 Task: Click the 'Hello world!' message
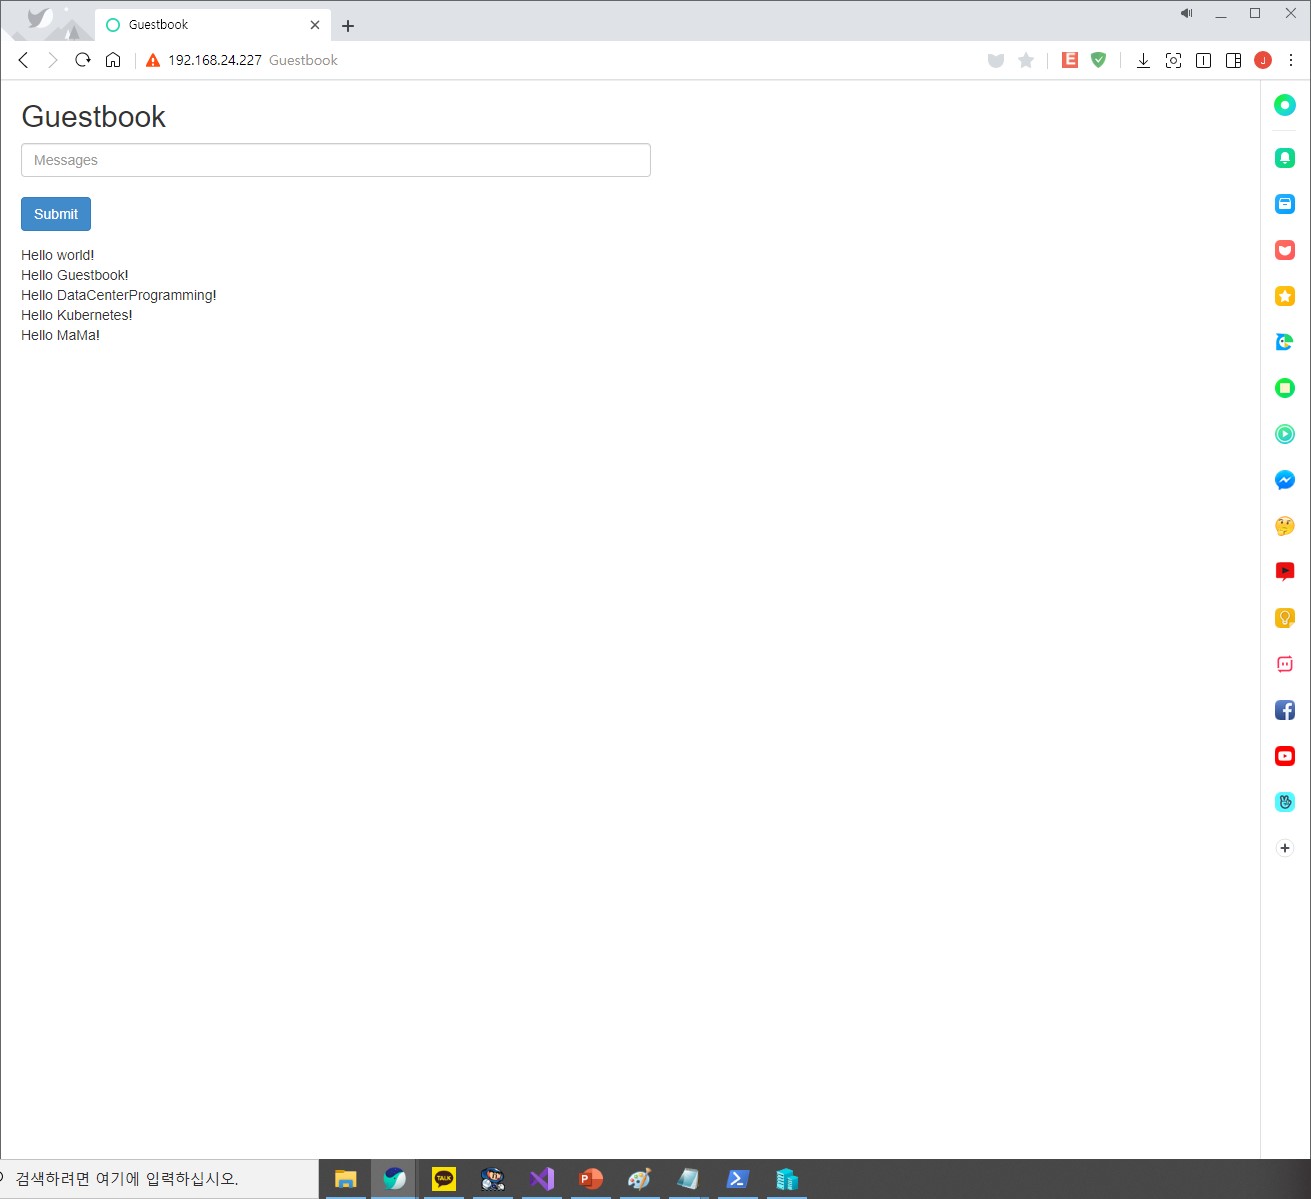point(58,255)
